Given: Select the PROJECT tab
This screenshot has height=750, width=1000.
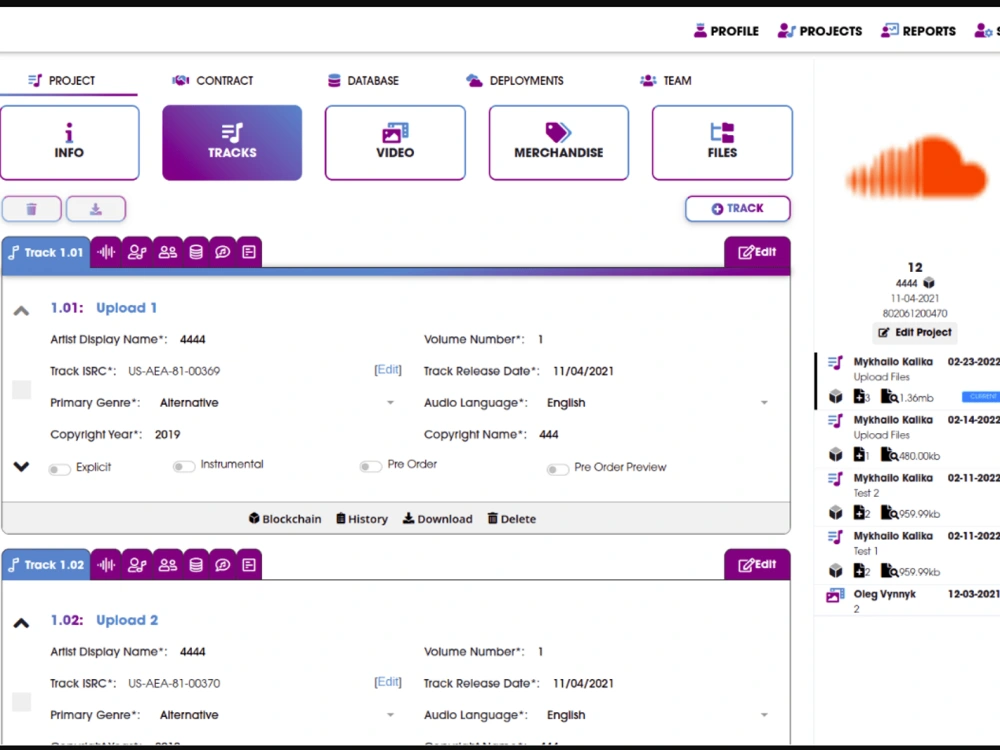Looking at the screenshot, I should pyautogui.click(x=61, y=80).
